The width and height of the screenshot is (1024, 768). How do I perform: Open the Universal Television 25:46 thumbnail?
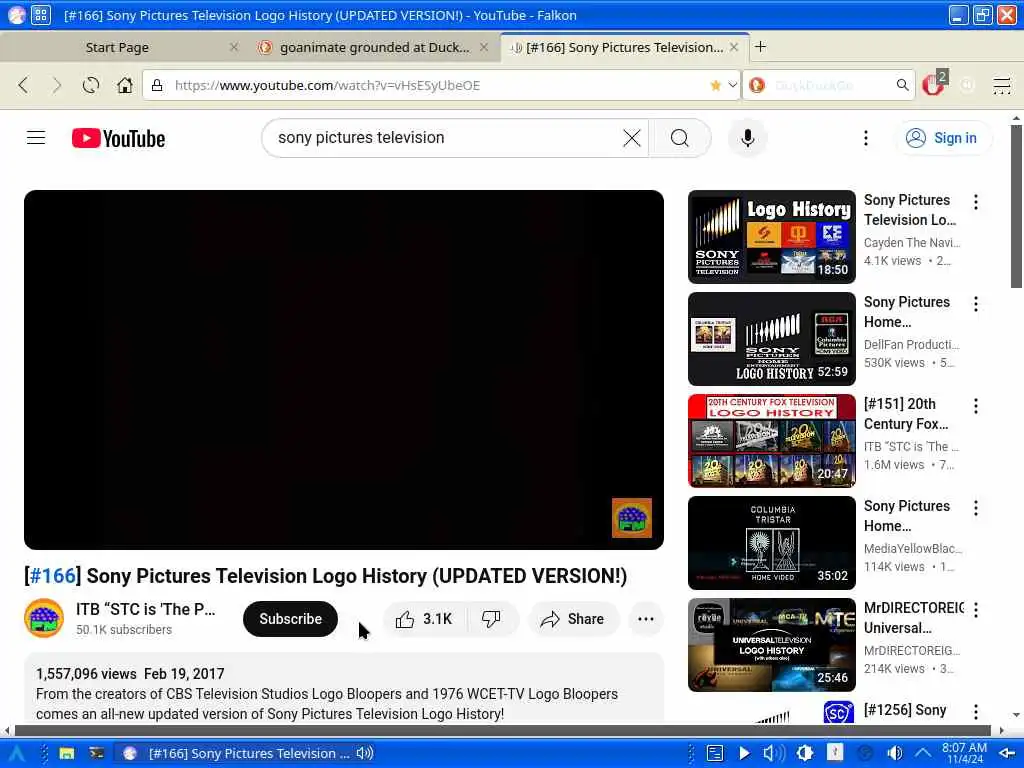coord(772,645)
